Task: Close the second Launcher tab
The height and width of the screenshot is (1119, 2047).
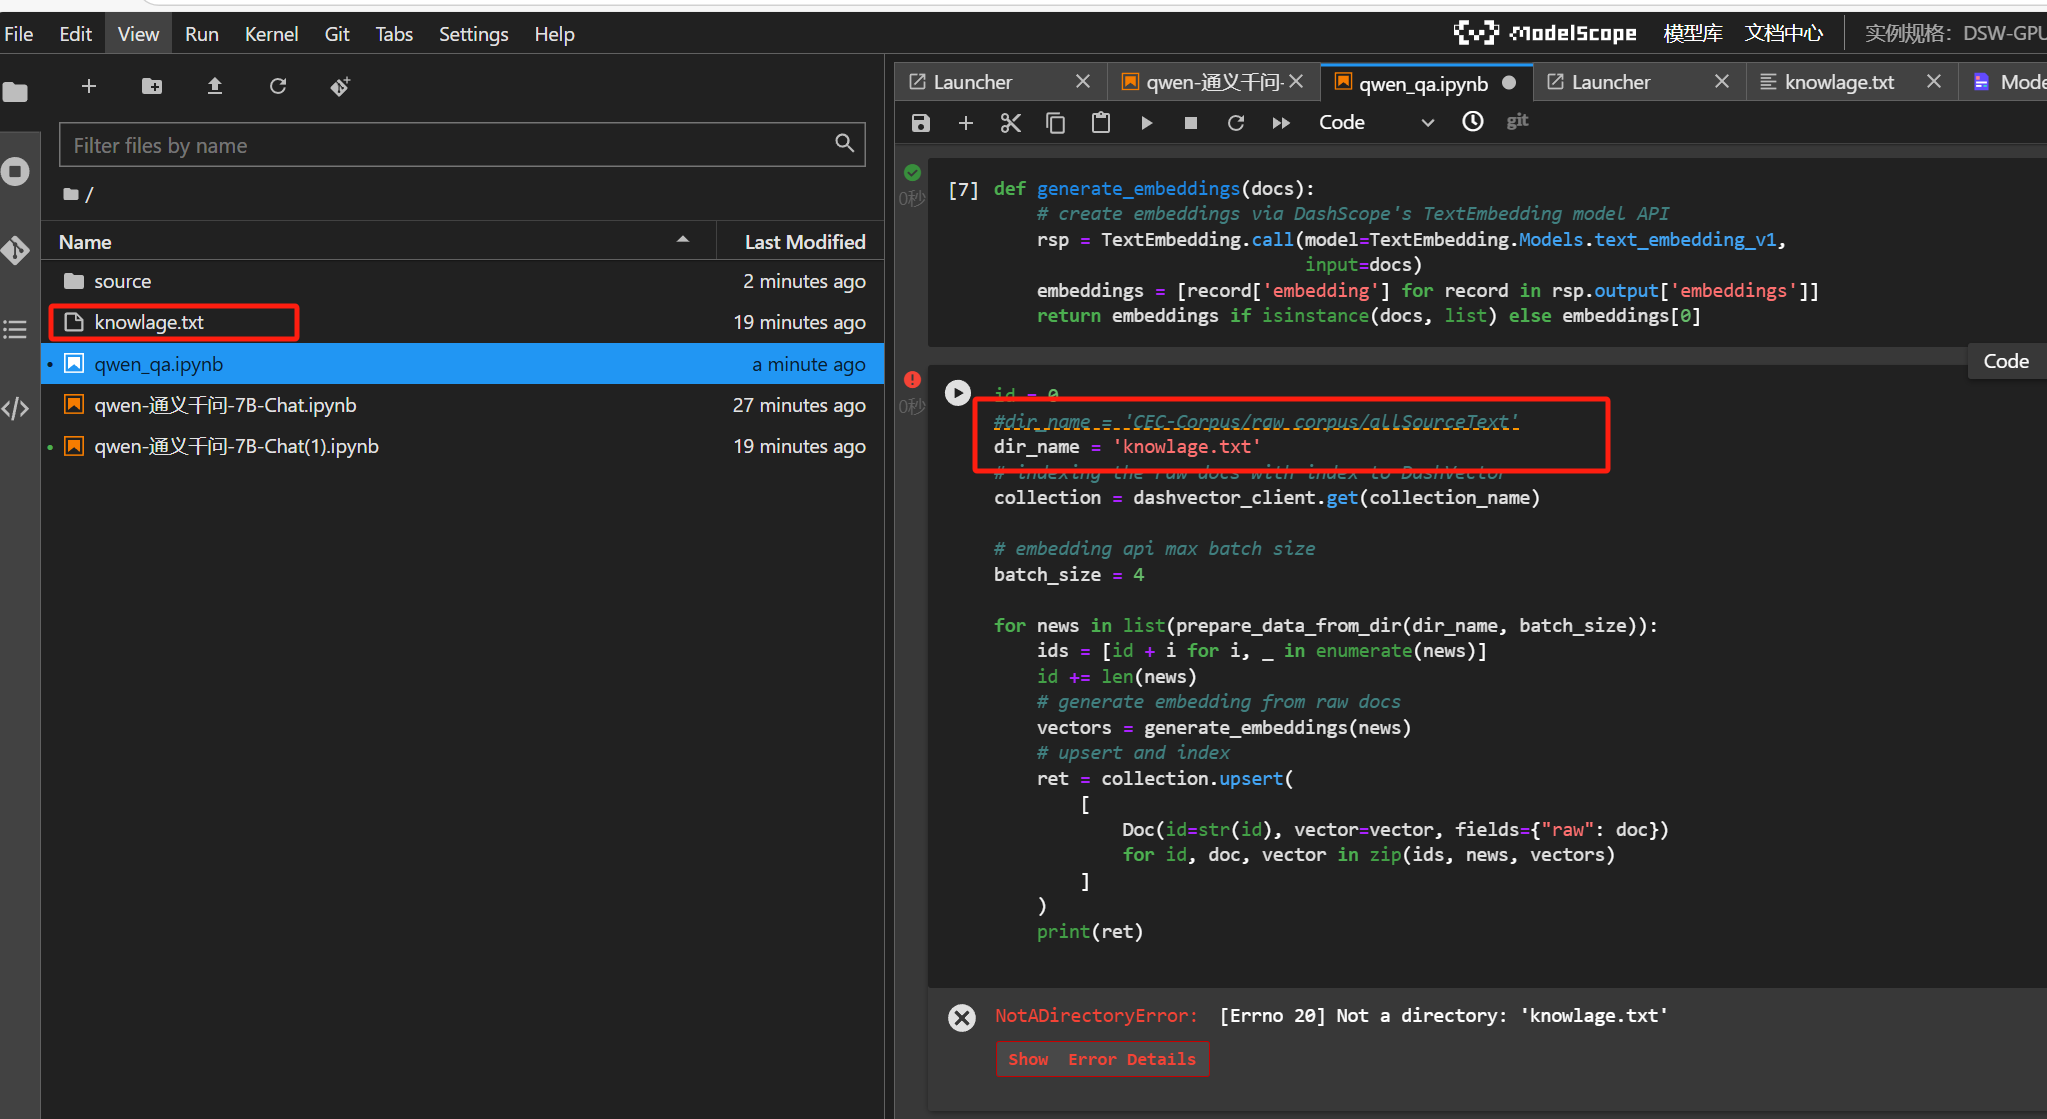Action: click(x=1722, y=82)
